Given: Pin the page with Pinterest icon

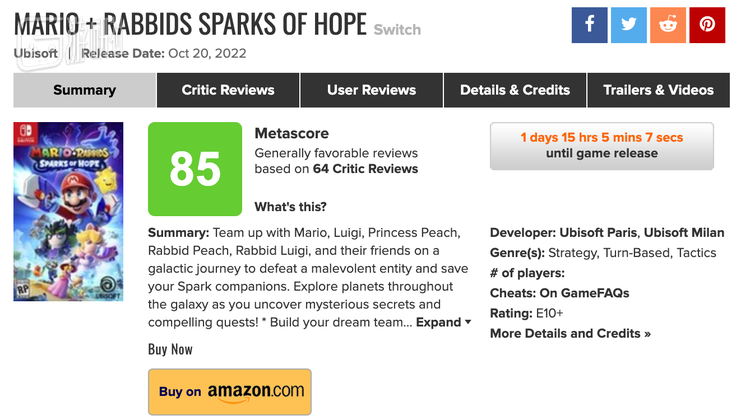Looking at the screenshot, I should [707, 25].
